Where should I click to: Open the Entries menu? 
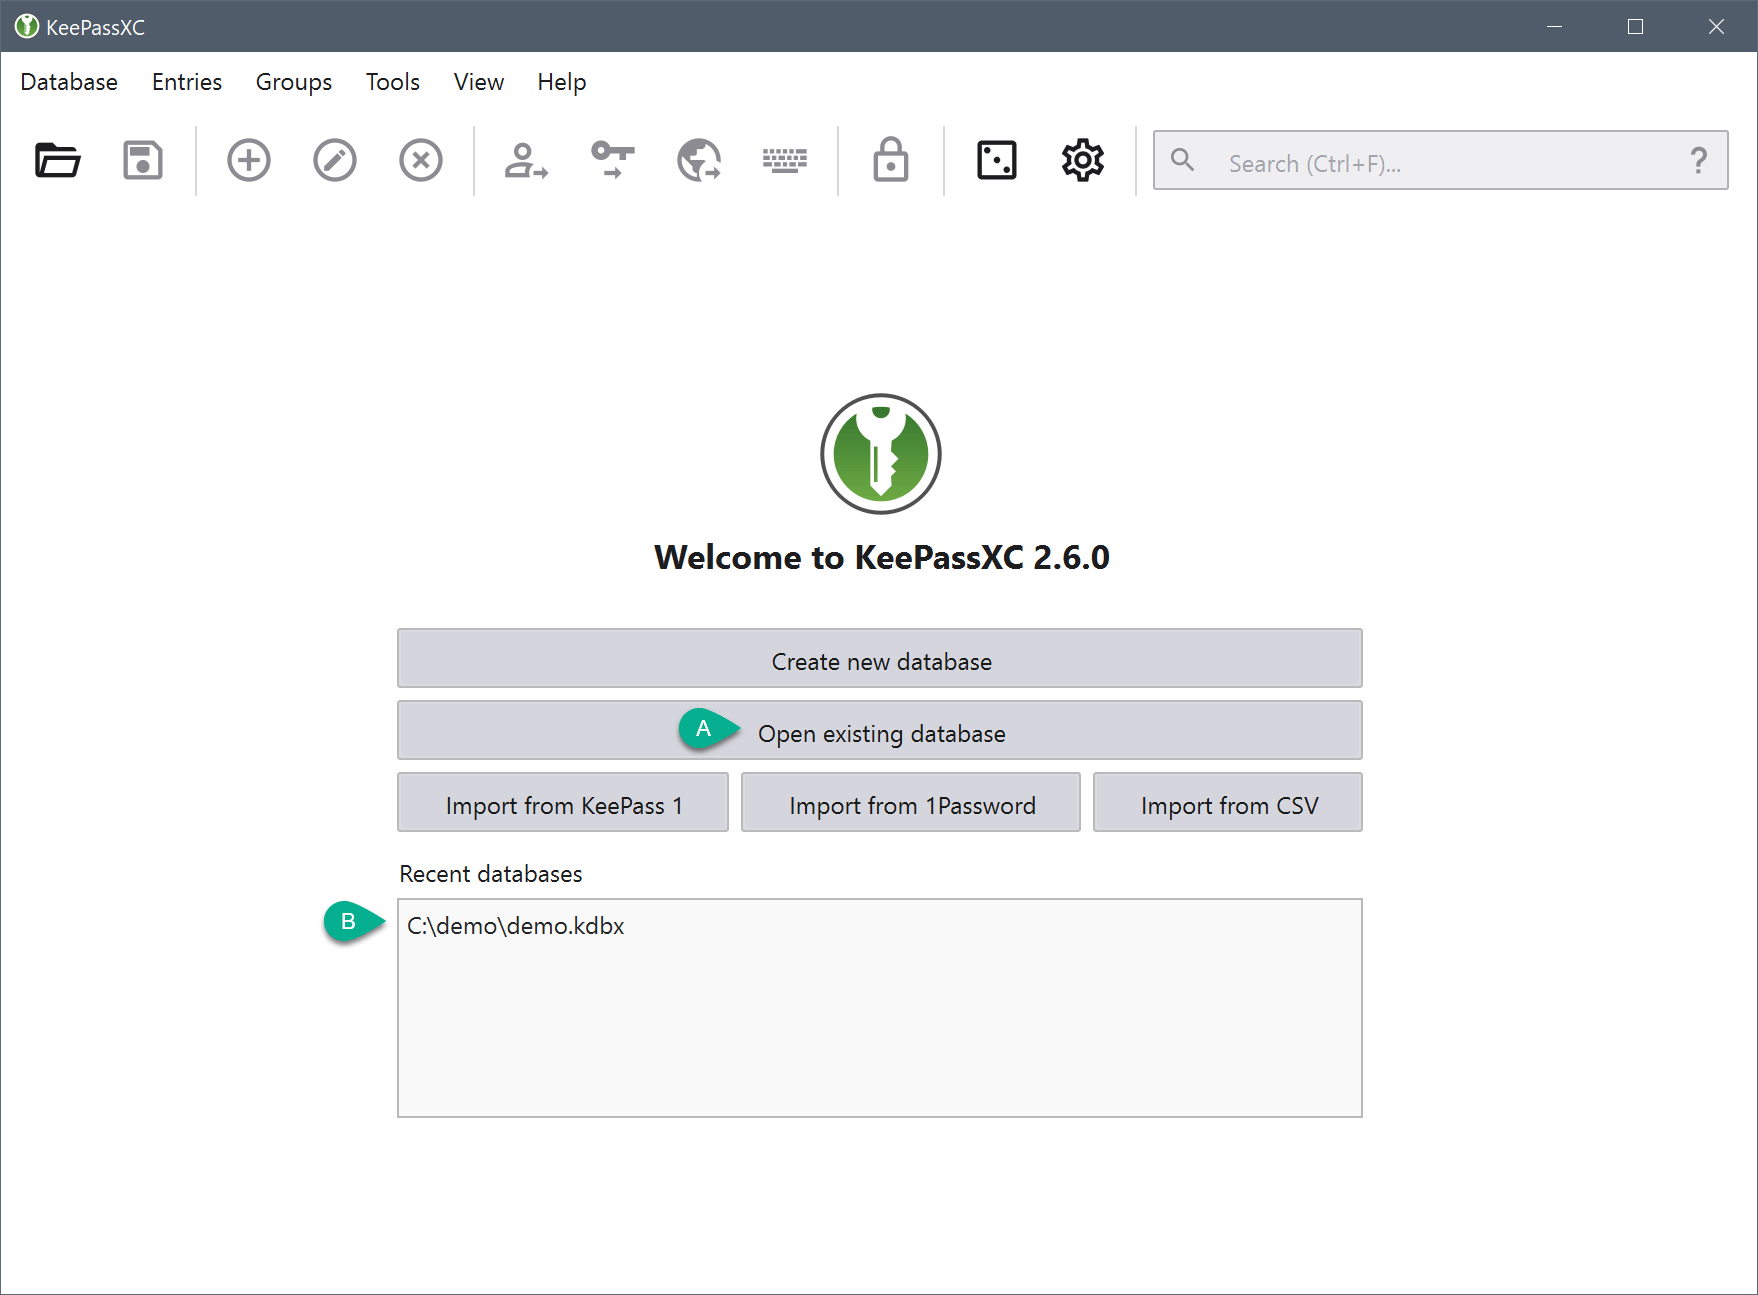tap(187, 82)
